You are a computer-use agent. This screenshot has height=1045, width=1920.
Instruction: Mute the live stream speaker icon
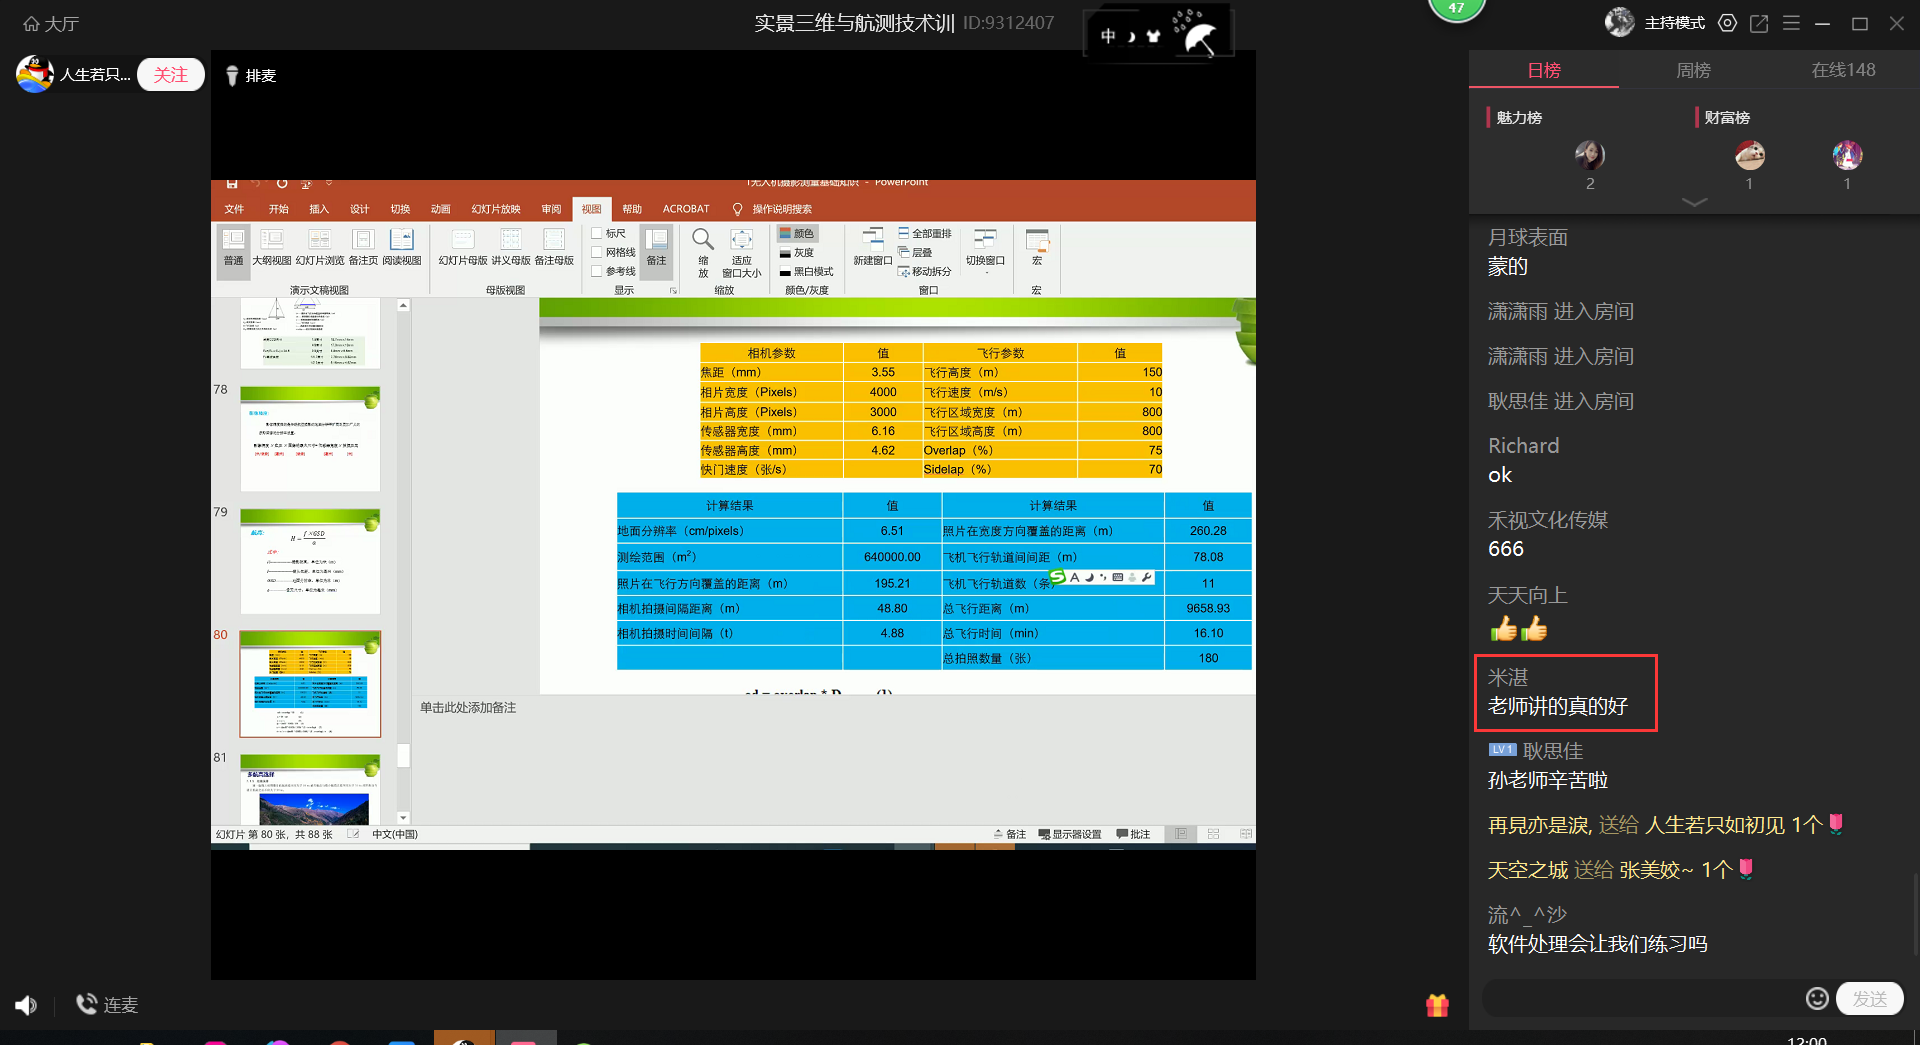pyautogui.click(x=25, y=1005)
